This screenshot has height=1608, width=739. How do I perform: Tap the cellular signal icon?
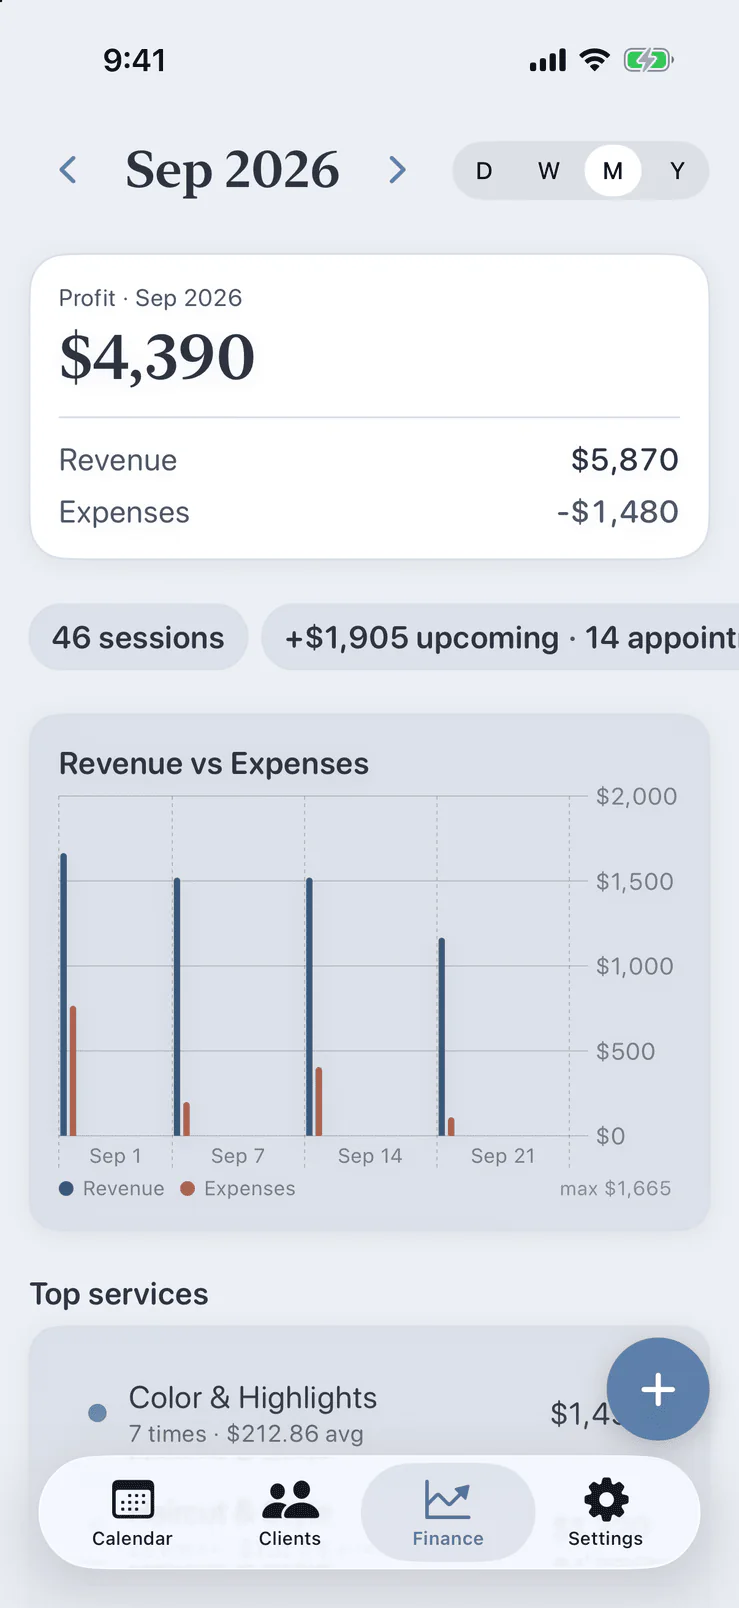click(x=548, y=60)
